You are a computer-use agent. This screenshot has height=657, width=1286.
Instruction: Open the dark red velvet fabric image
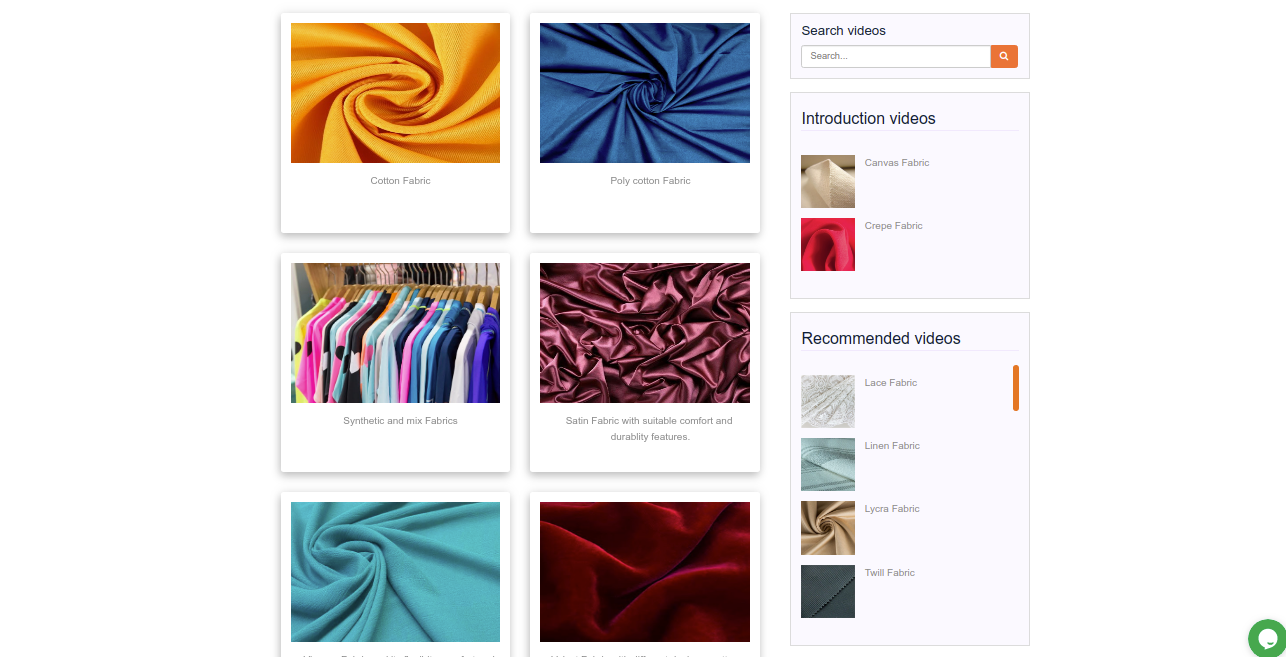point(645,572)
